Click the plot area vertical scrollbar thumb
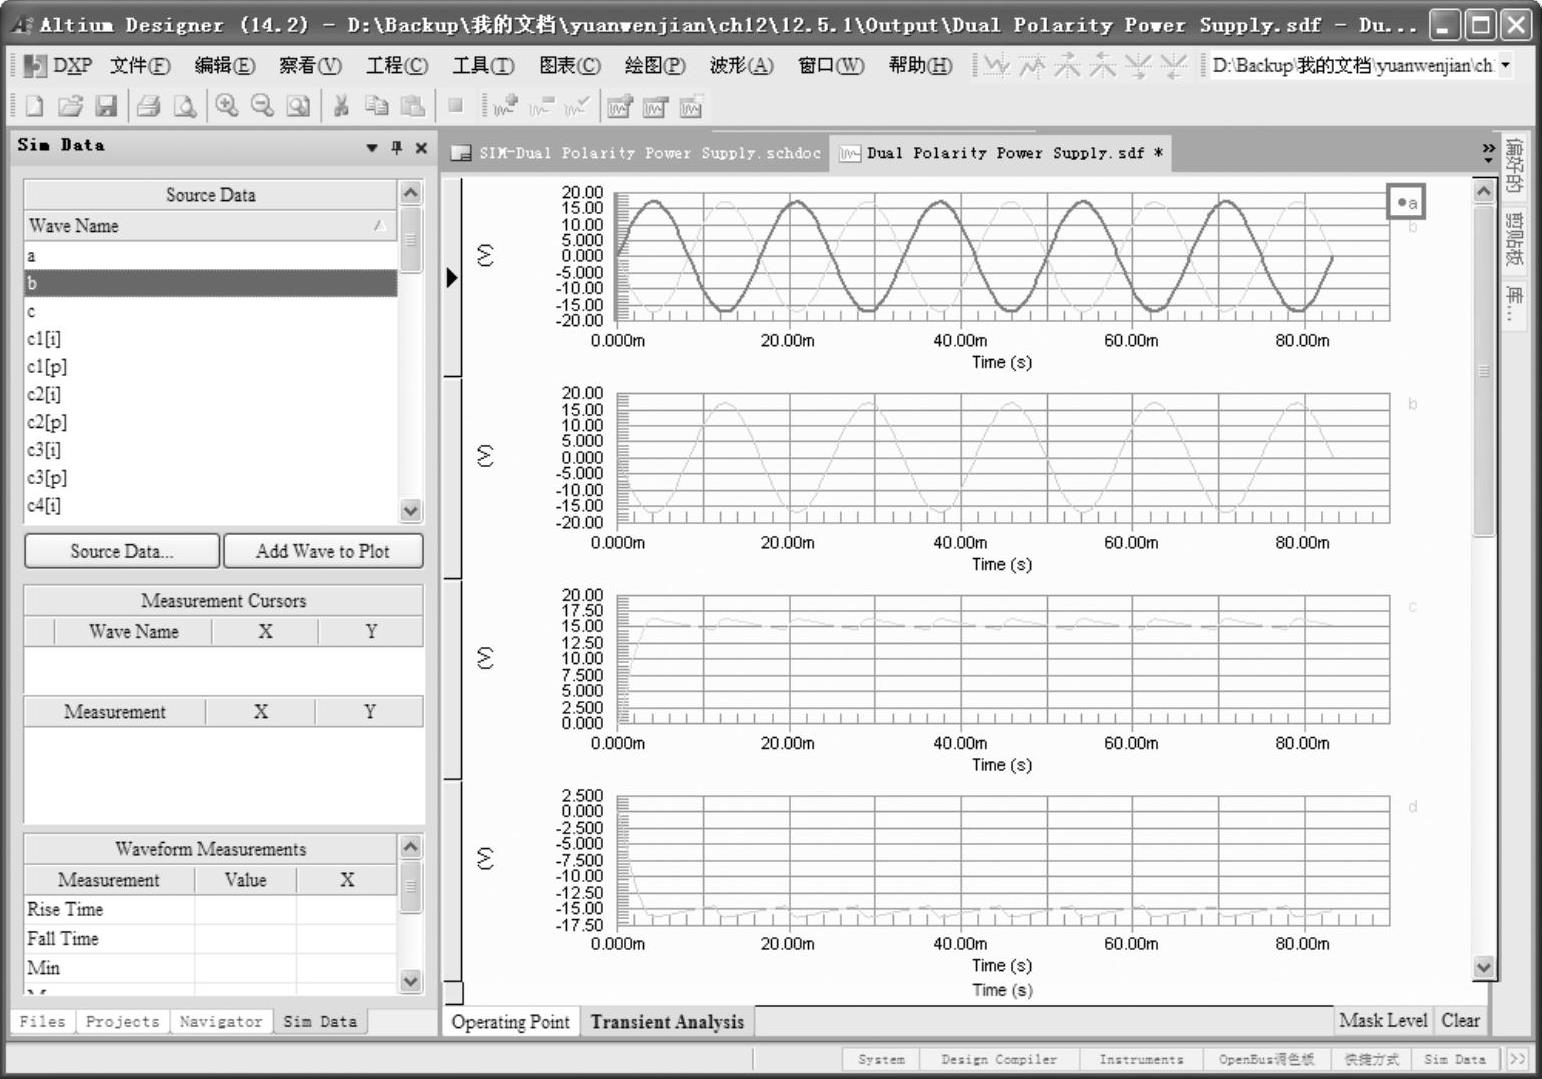Viewport: 1542px width, 1079px height. point(1484,370)
